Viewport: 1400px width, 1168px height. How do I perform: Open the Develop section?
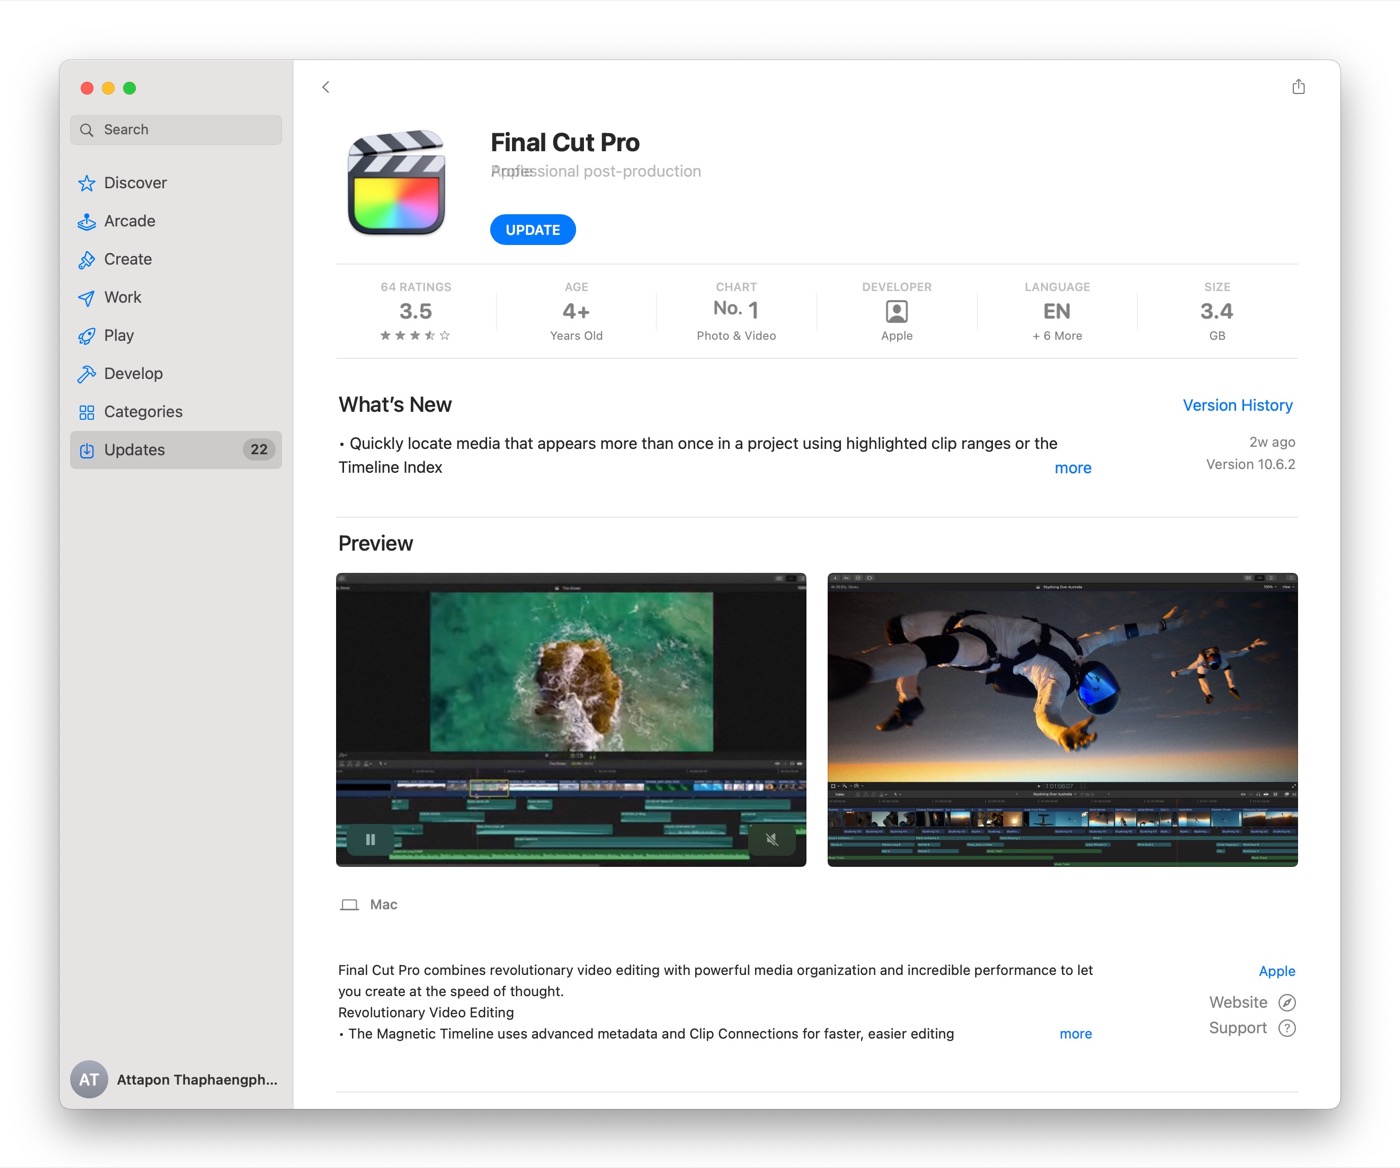[176, 374]
